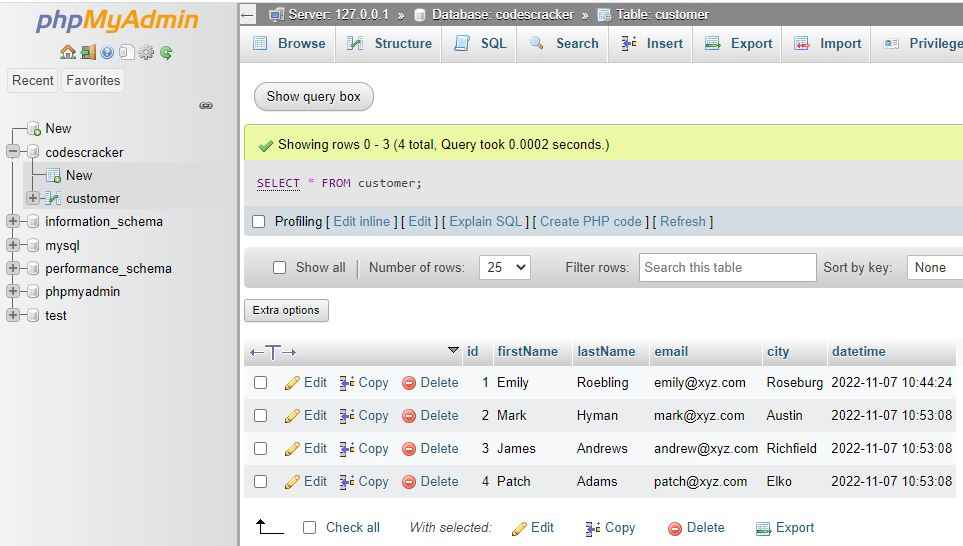
Task: Reload navigation panel green arrow icon
Action: (x=166, y=53)
